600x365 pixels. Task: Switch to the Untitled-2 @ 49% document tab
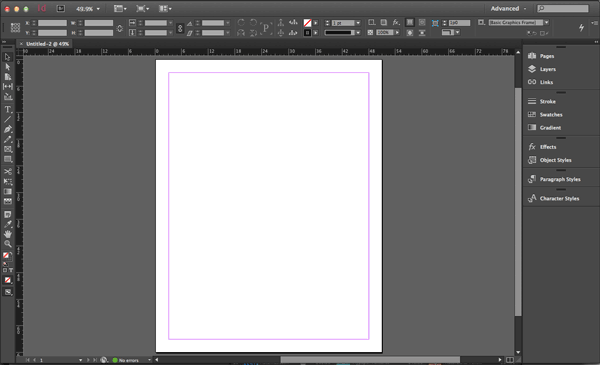(47, 44)
